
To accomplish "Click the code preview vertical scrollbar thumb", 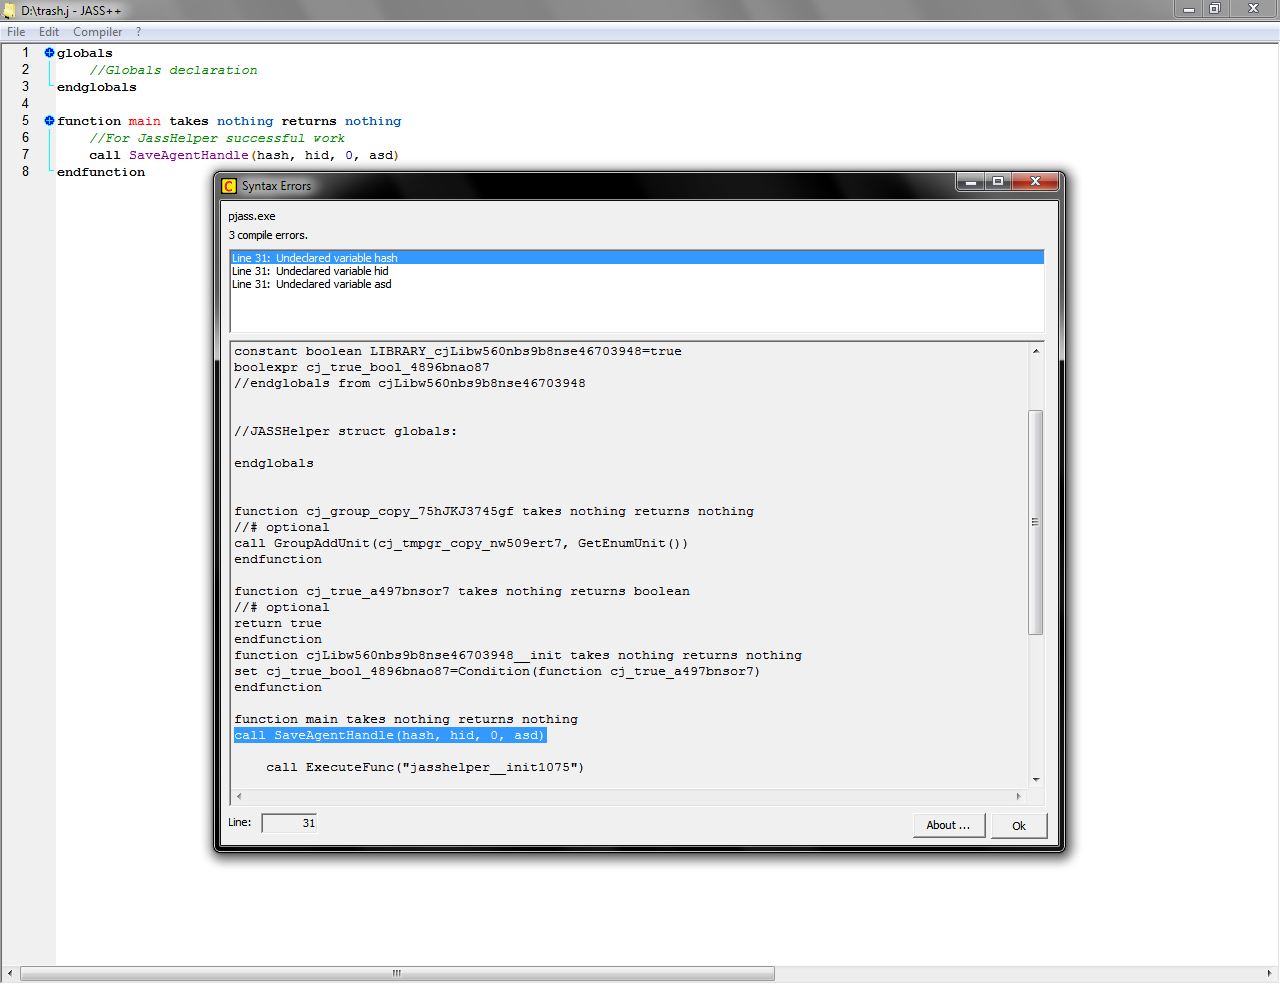I will (x=1036, y=522).
